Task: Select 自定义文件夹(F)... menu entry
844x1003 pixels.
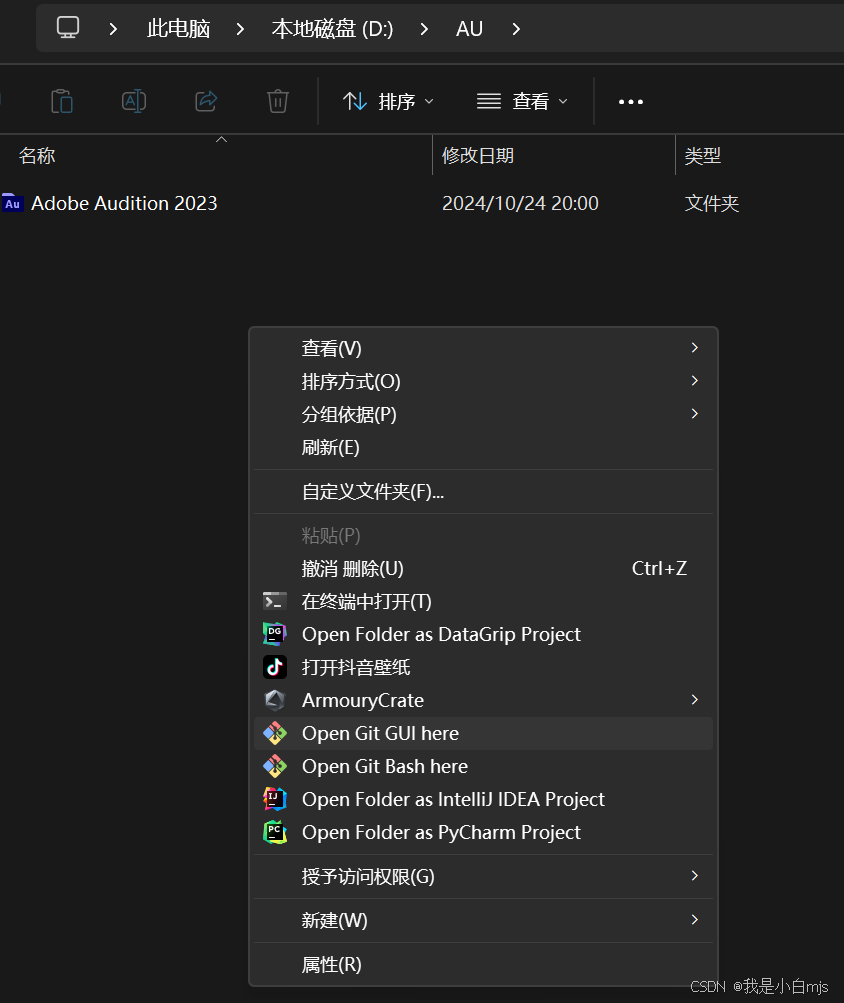Action: click(x=483, y=491)
